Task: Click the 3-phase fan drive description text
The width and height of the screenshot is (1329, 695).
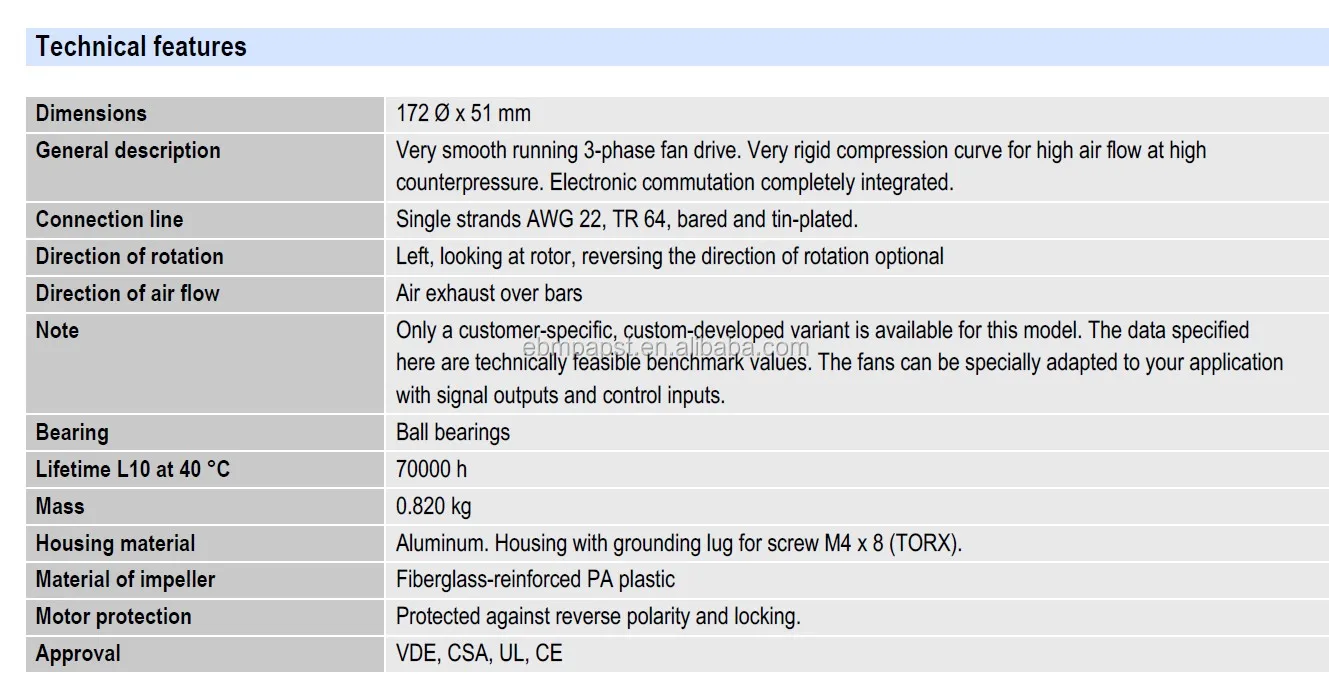Action: click(x=800, y=166)
